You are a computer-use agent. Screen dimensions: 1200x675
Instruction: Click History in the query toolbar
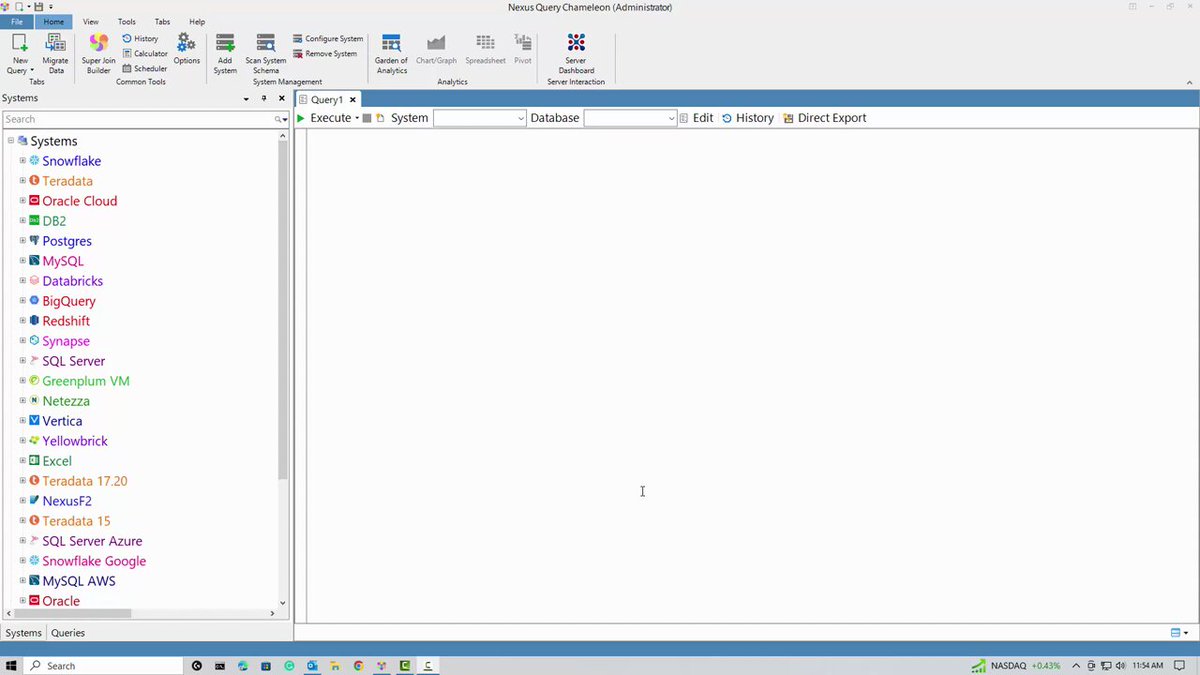click(748, 118)
